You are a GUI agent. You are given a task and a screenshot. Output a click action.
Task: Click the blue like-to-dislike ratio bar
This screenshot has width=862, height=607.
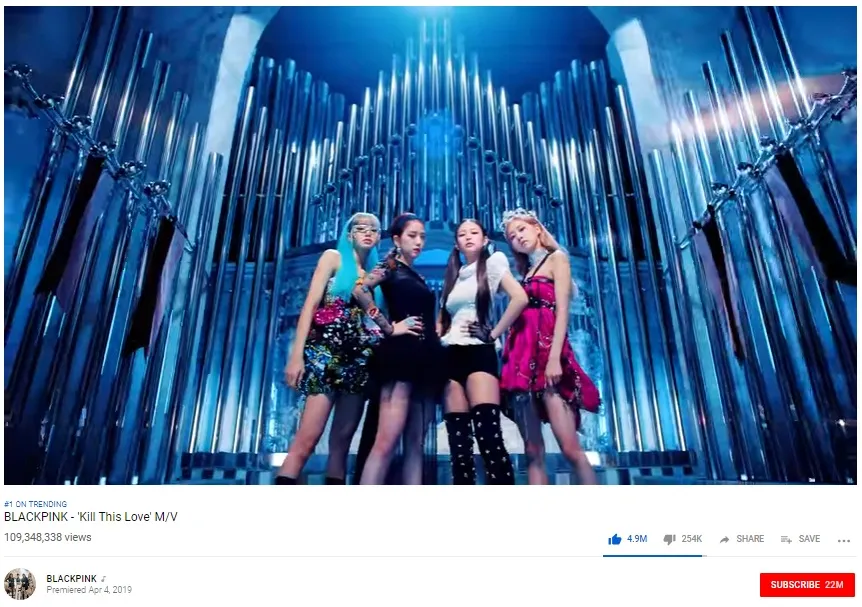pos(653,555)
